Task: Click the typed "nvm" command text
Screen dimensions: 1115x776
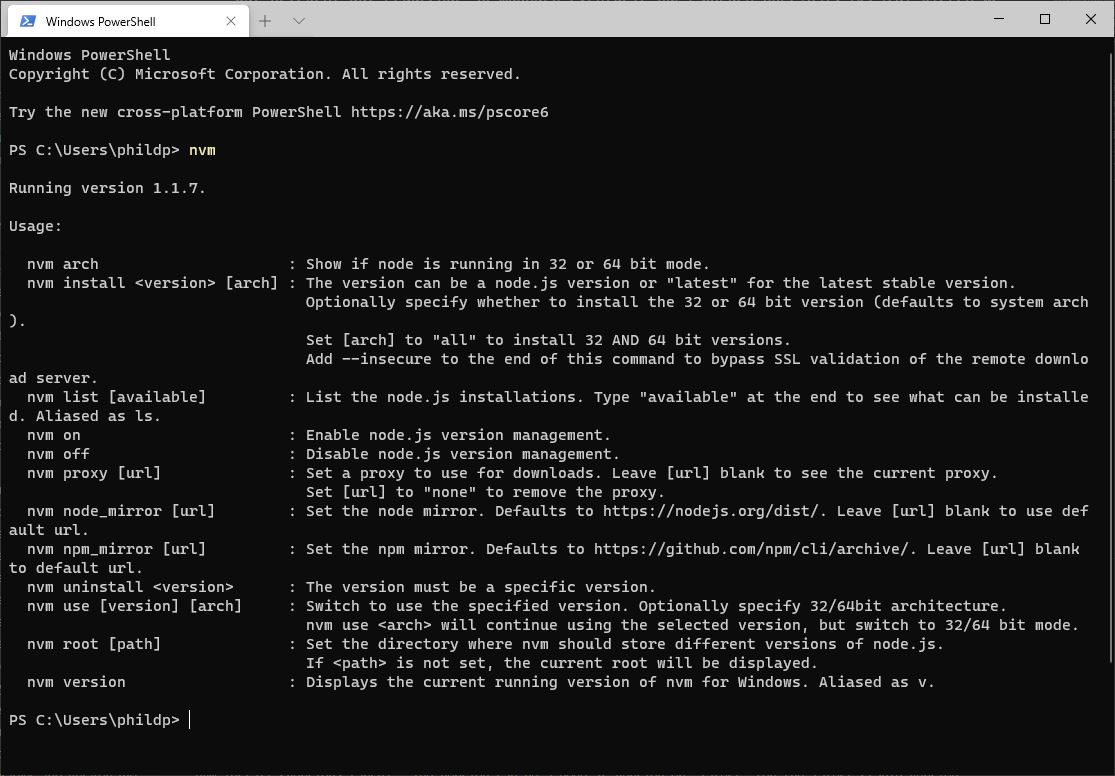Action: point(202,150)
